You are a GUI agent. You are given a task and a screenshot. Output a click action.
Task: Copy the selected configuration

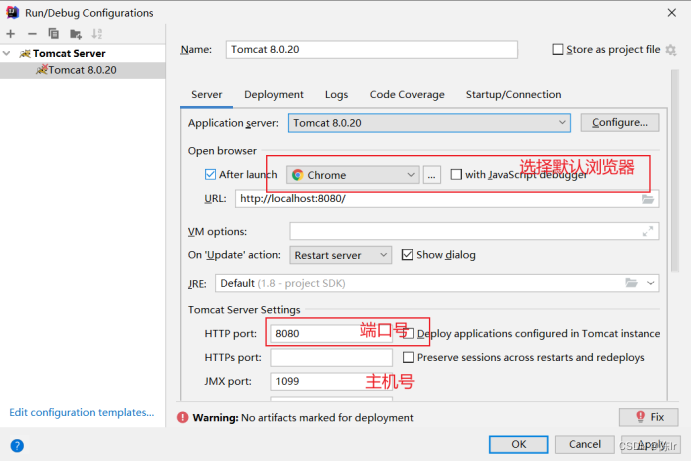[x=53, y=34]
